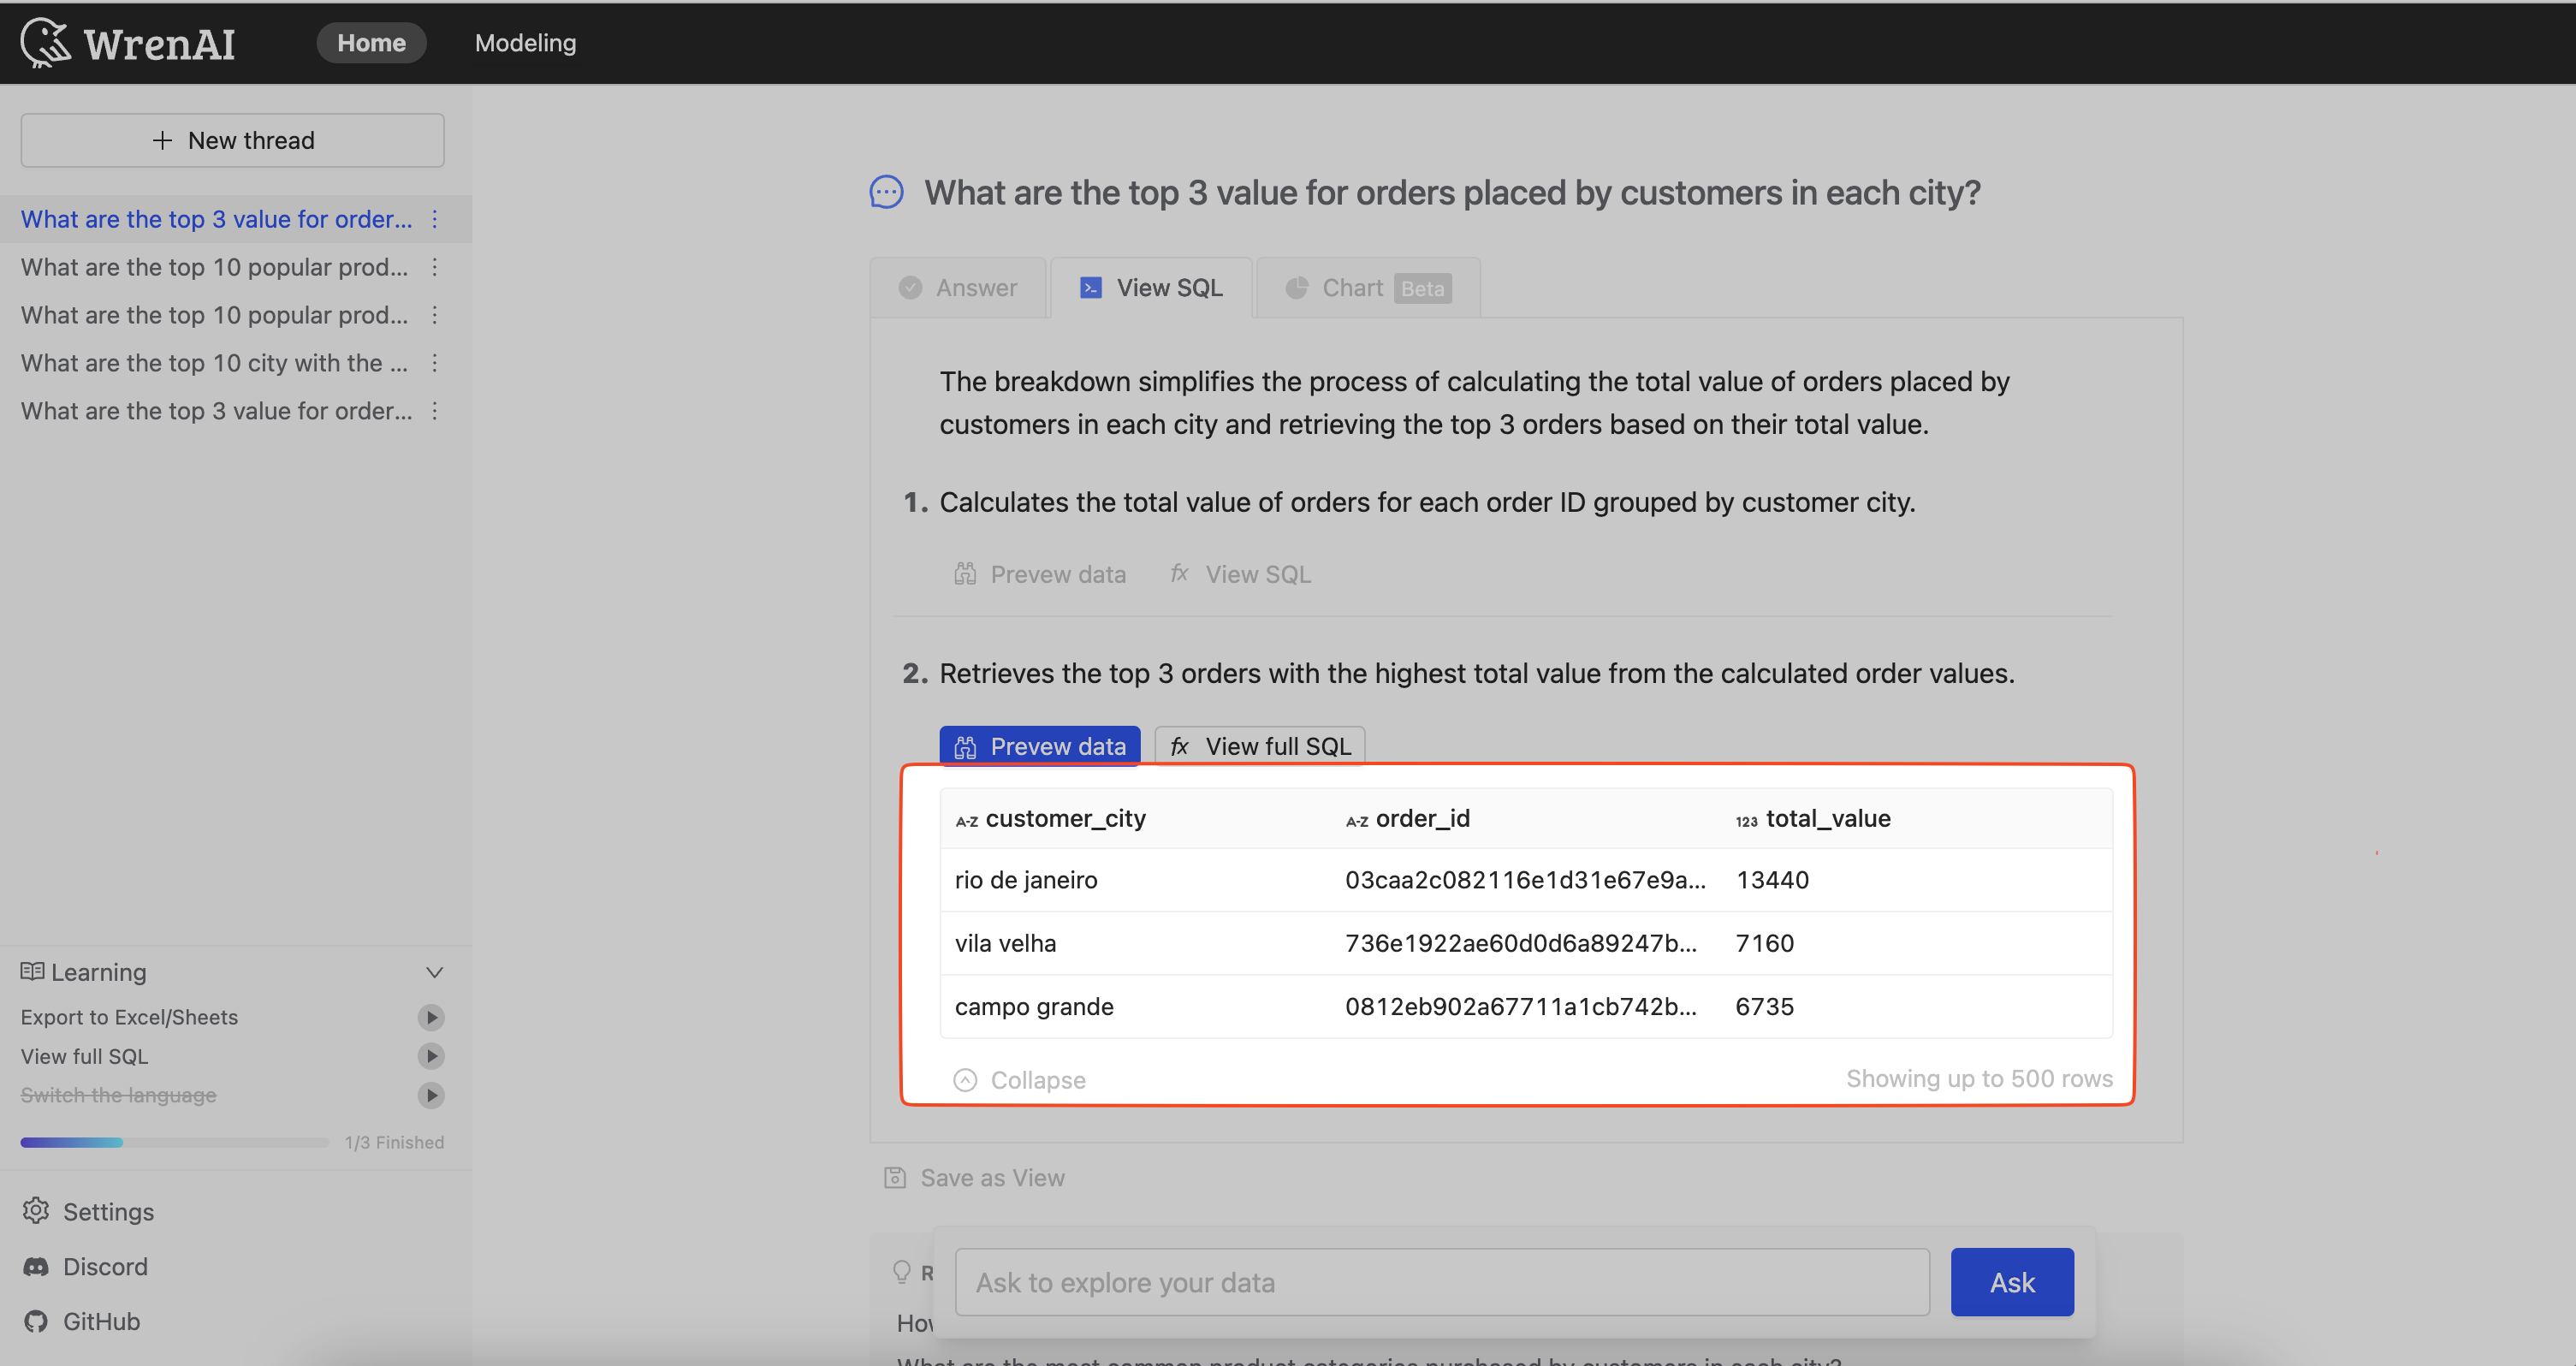This screenshot has height=1366, width=2576.
Task: Click the order_id column header
Action: point(1525,819)
